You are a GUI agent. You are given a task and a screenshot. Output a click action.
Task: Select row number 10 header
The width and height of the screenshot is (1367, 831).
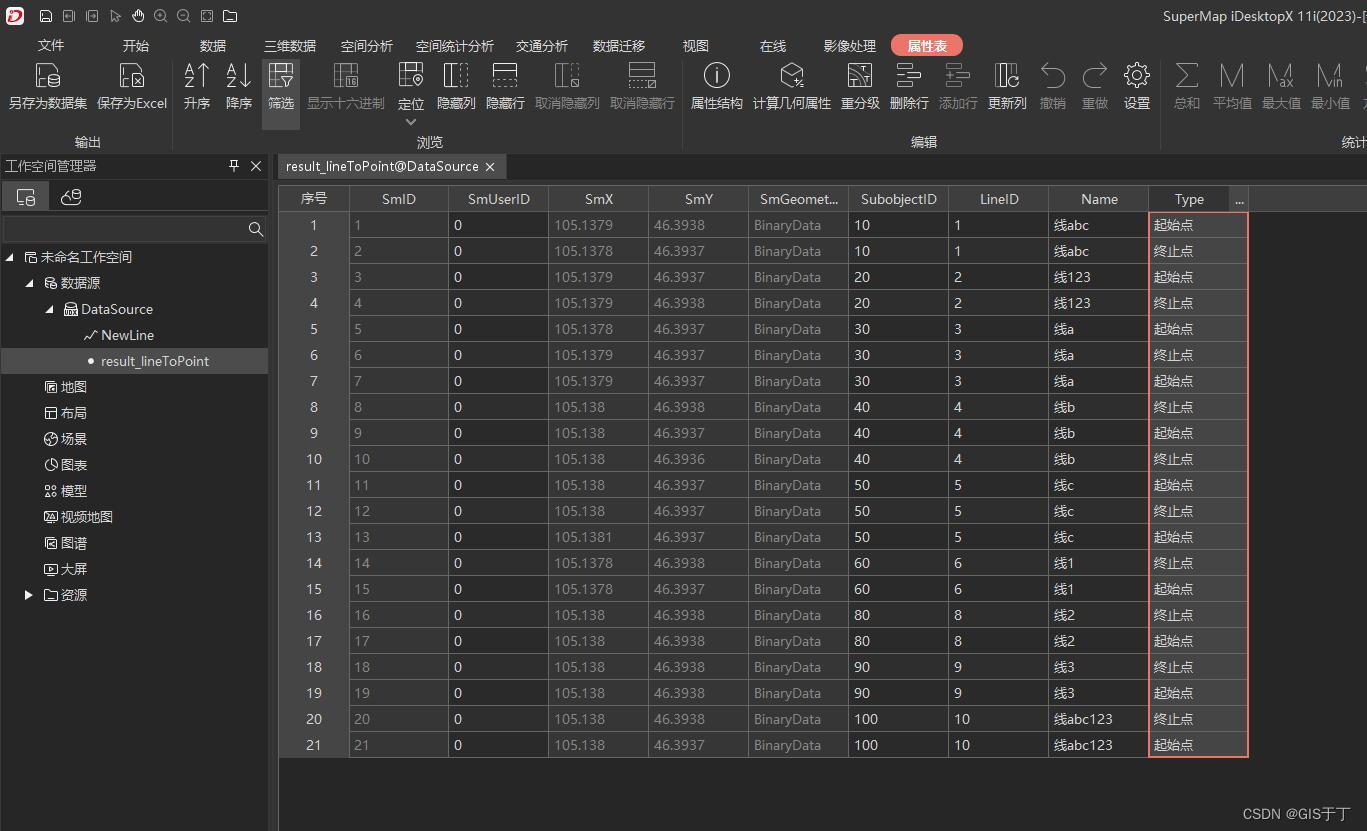click(314, 459)
